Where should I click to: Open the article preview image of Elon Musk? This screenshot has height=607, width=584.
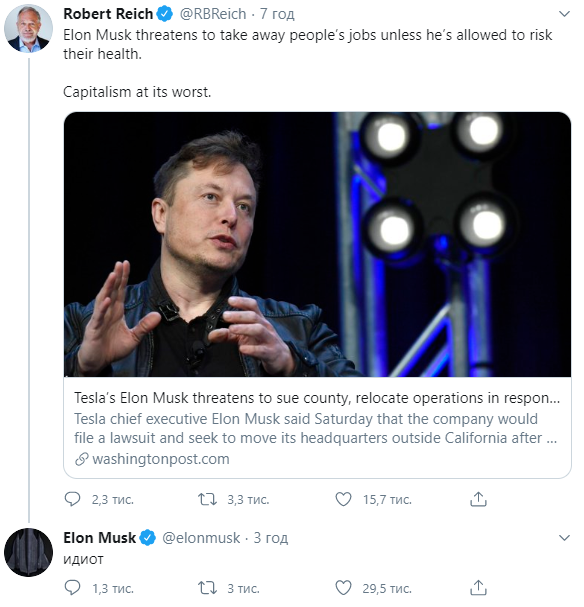[317, 244]
